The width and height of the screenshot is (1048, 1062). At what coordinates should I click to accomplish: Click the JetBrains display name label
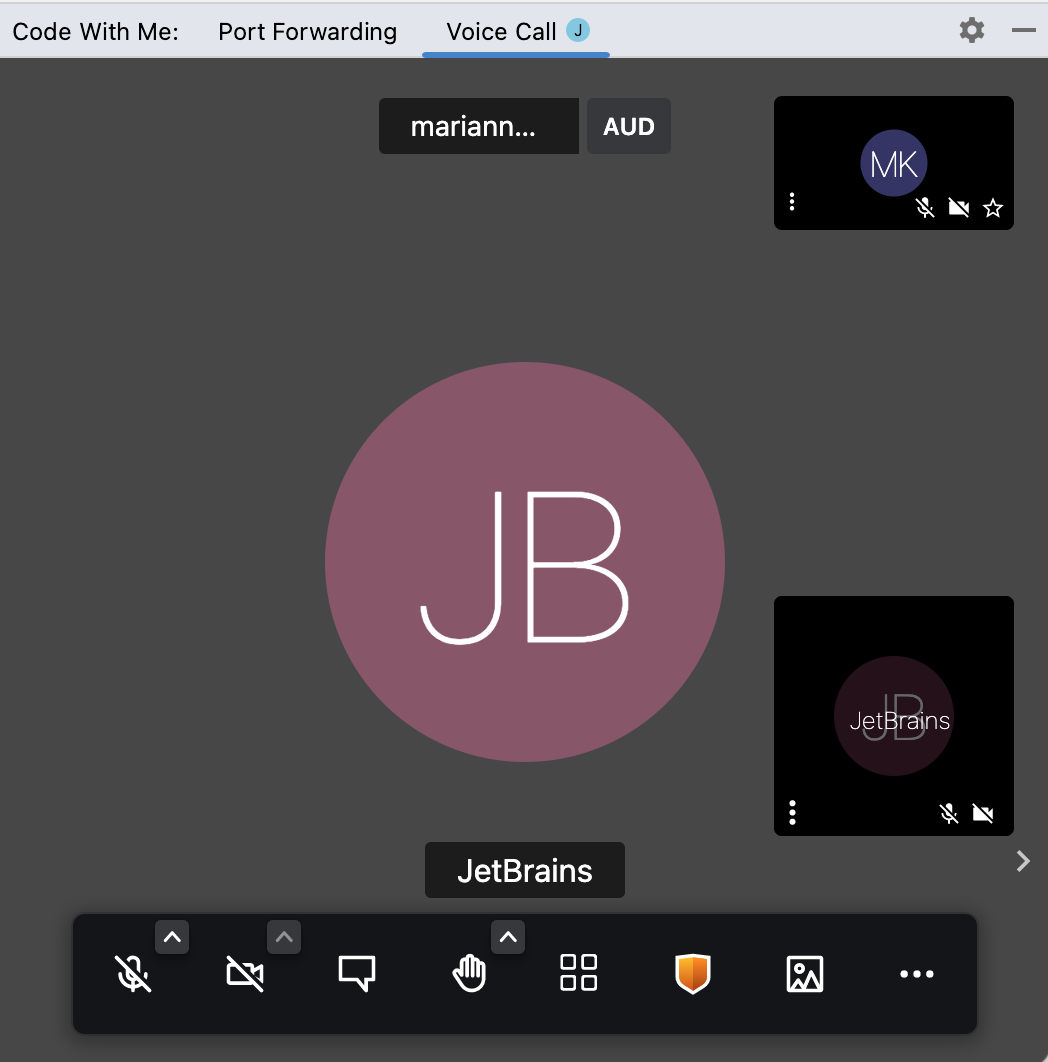click(525, 870)
